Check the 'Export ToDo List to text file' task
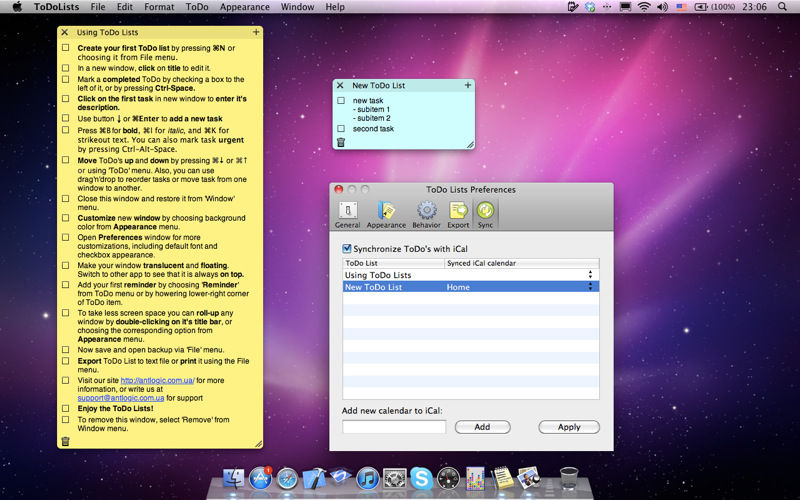This screenshot has height=500, width=800. click(x=66, y=361)
